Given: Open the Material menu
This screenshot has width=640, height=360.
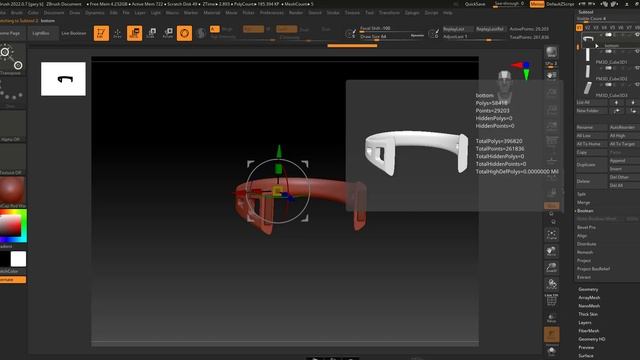Looking at the screenshot, I should [x=212, y=13].
